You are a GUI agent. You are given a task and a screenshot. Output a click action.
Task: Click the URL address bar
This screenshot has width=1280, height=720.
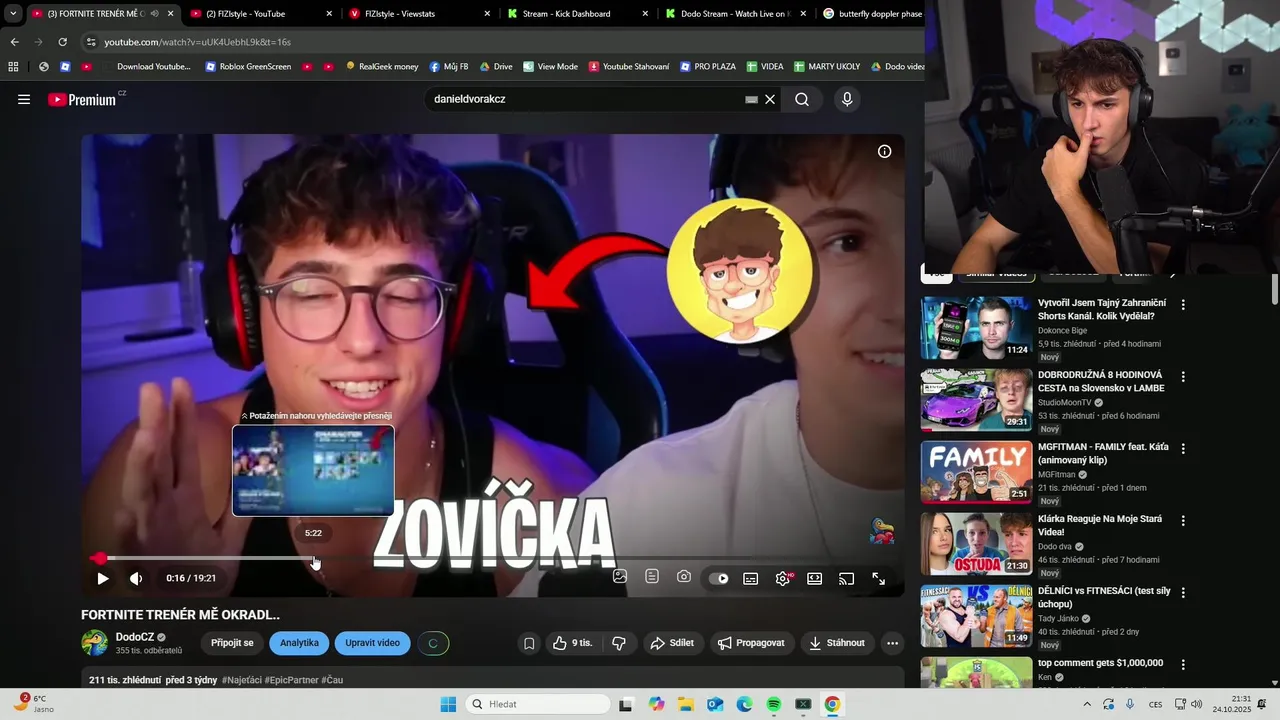tap(500, 42)
